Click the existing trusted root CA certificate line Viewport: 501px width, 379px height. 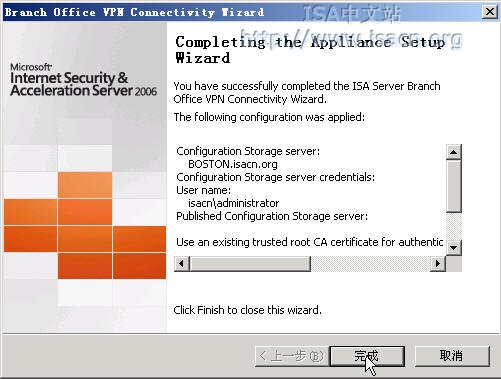310,242
